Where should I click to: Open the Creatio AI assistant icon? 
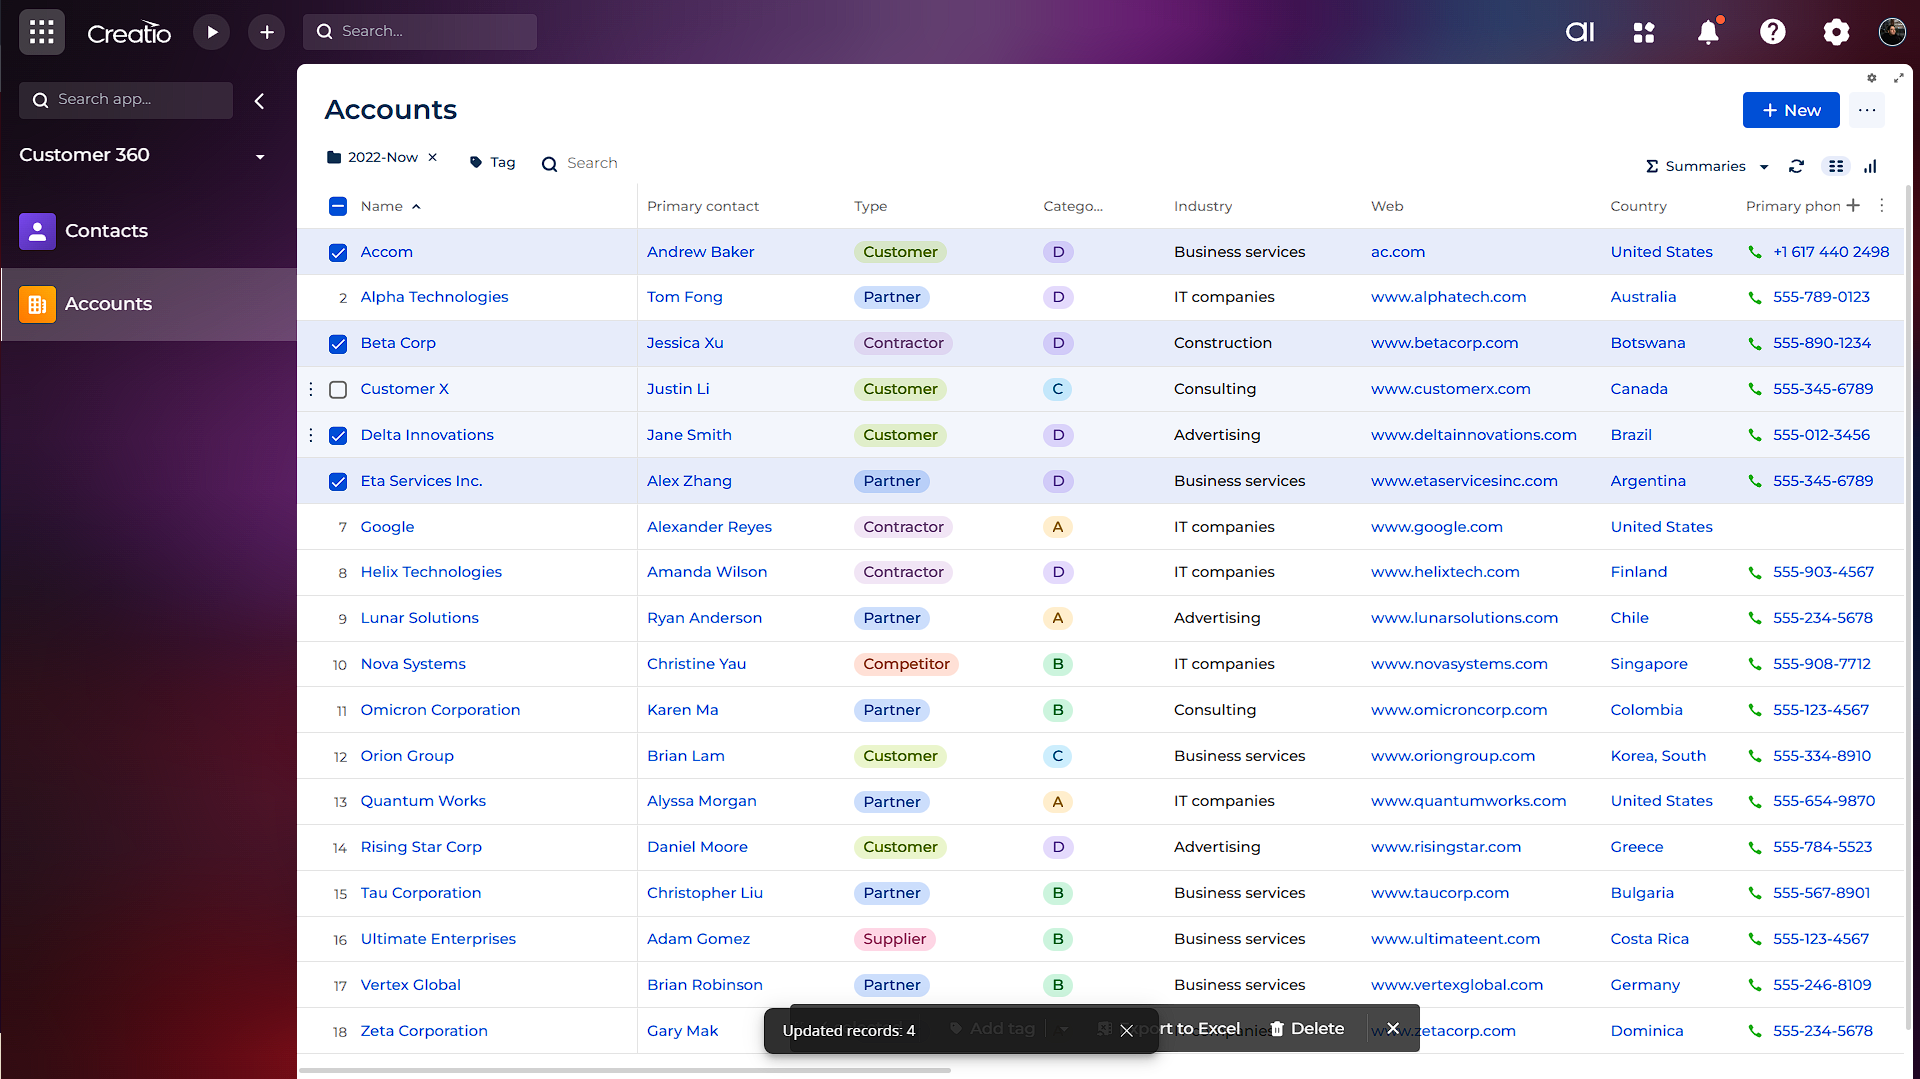[1579, 32]
